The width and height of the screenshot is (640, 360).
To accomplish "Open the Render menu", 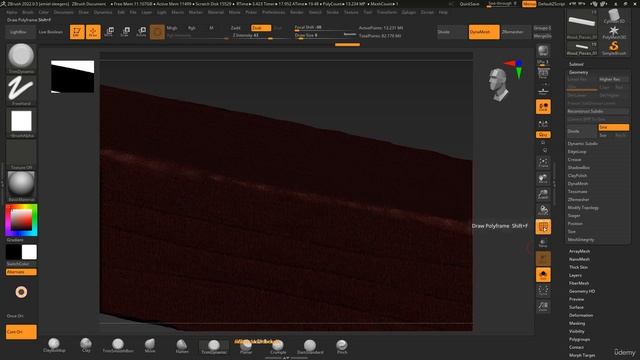I will (297, 12).
